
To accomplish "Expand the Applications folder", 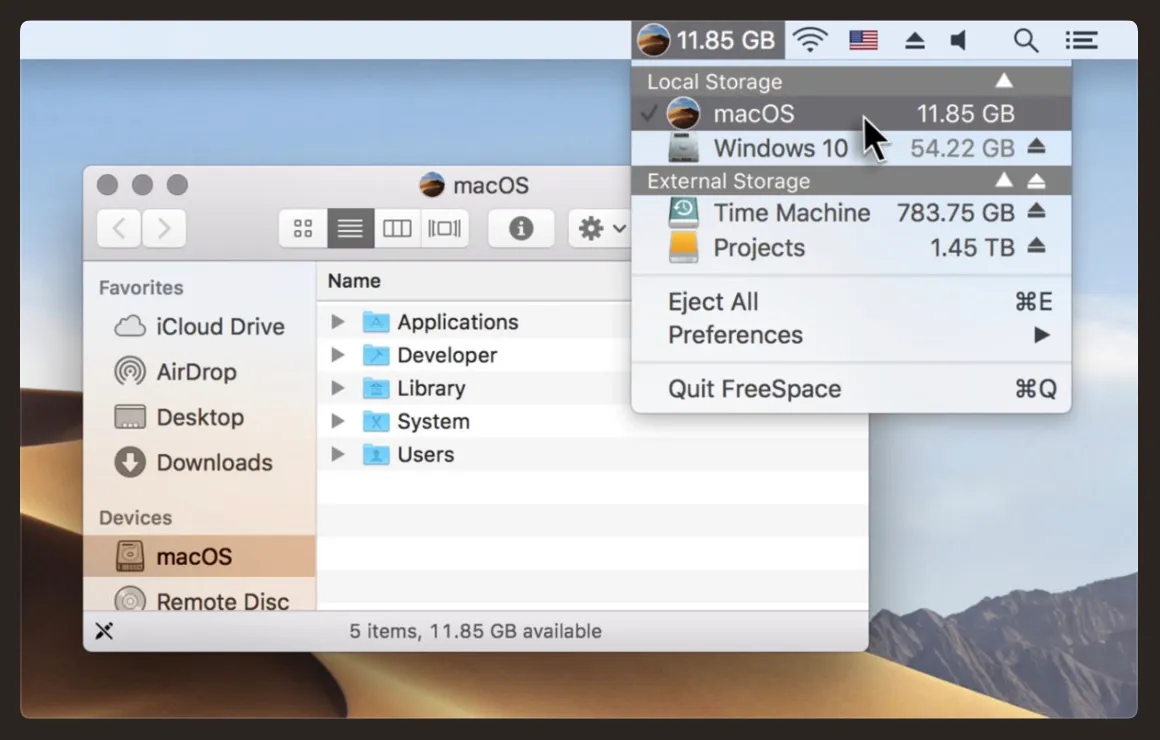I will click(338, 321).
